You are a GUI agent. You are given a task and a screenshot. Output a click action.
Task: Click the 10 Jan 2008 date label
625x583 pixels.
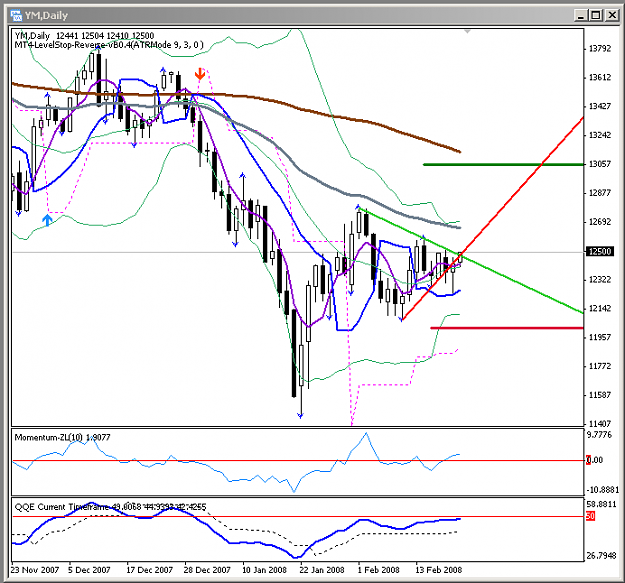point(264,570)
